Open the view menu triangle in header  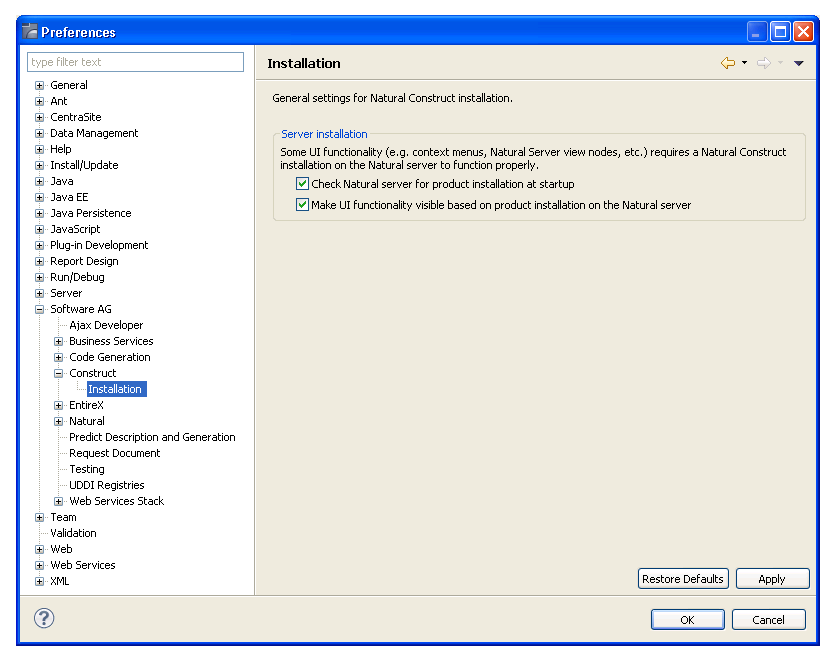[798, 63]
